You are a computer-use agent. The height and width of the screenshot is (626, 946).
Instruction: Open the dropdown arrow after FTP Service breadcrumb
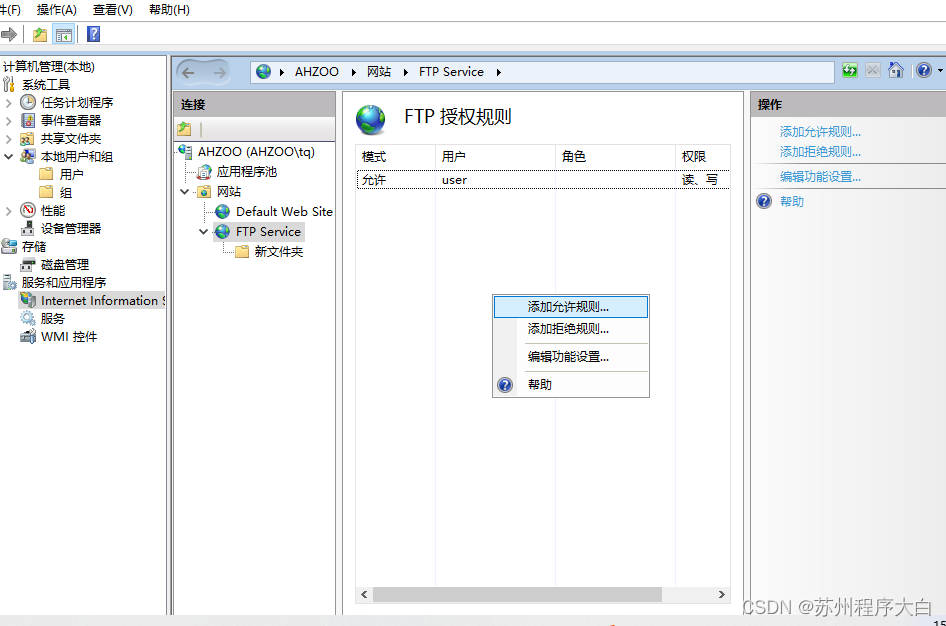coord(499,72)
